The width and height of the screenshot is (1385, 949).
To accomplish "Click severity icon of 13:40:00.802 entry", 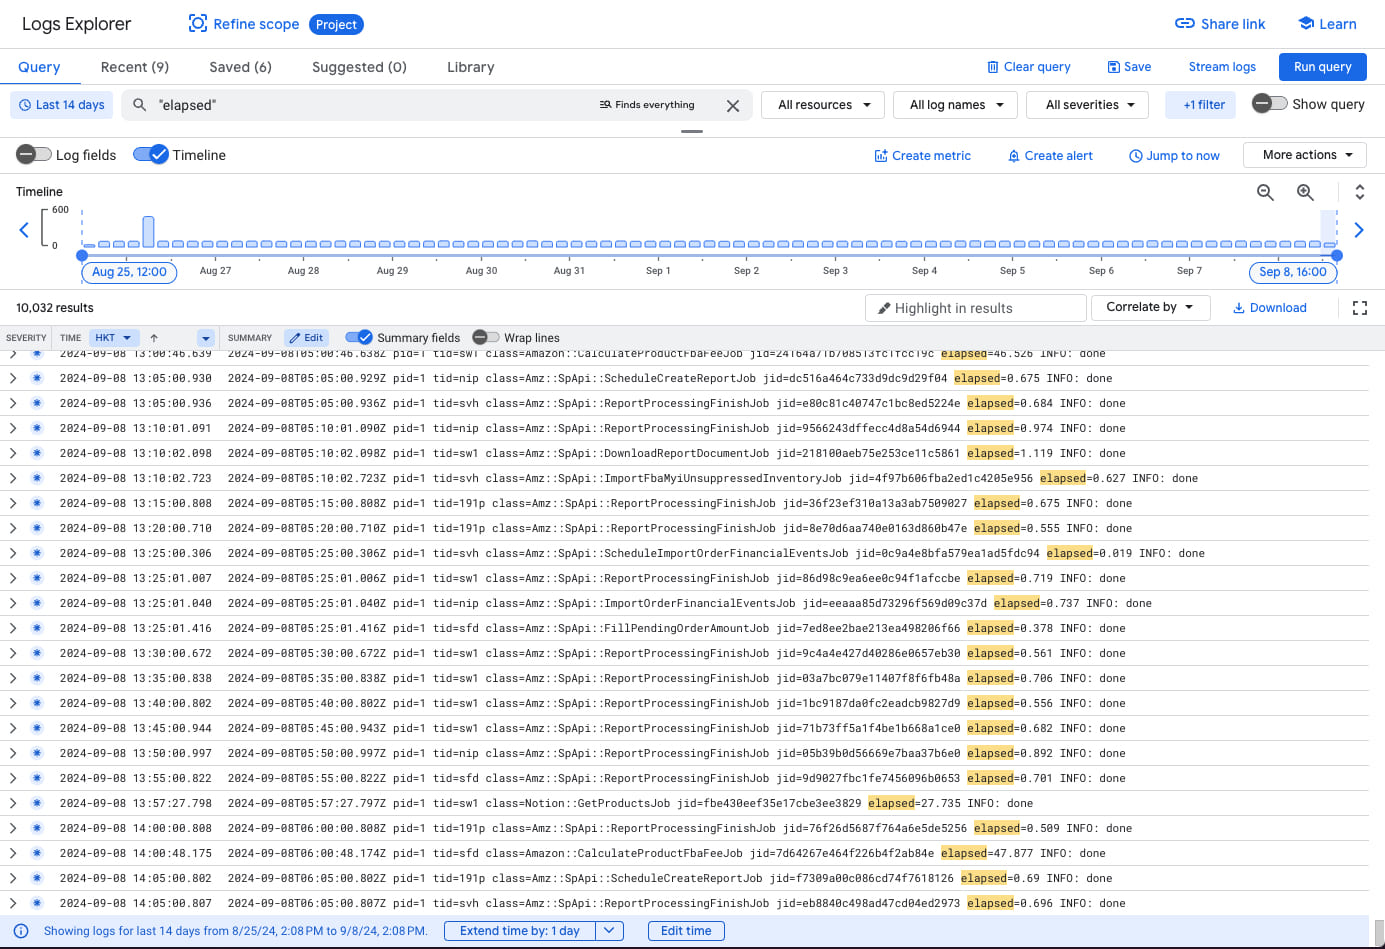I will (x=37, y=703).
